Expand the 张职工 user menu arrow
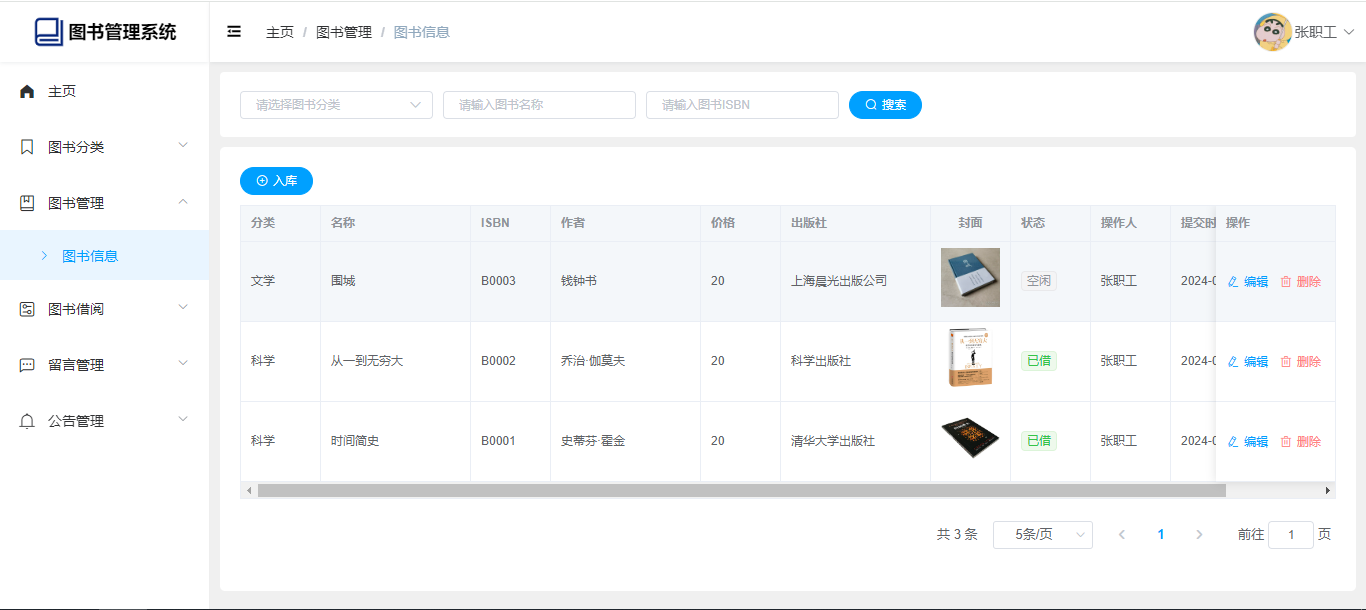The height and width of the screenshot is (610, 1366). [x=1348, y=32]
